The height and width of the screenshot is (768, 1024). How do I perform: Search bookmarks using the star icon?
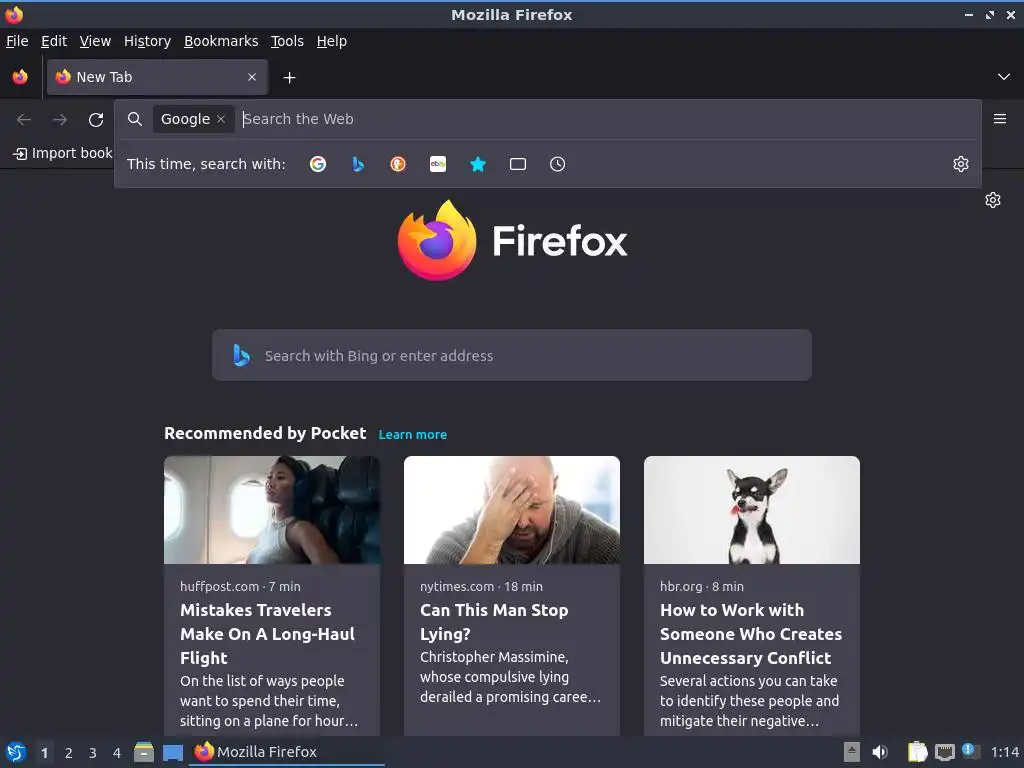(x=478, y=164)
